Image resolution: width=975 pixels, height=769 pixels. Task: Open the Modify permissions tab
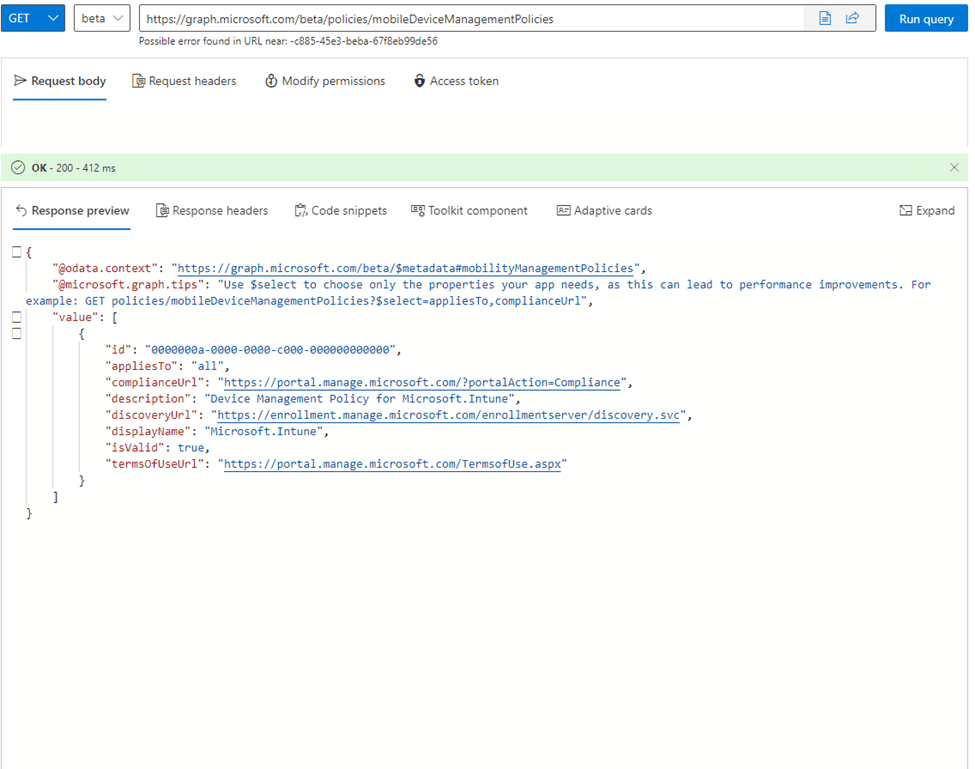325,81
